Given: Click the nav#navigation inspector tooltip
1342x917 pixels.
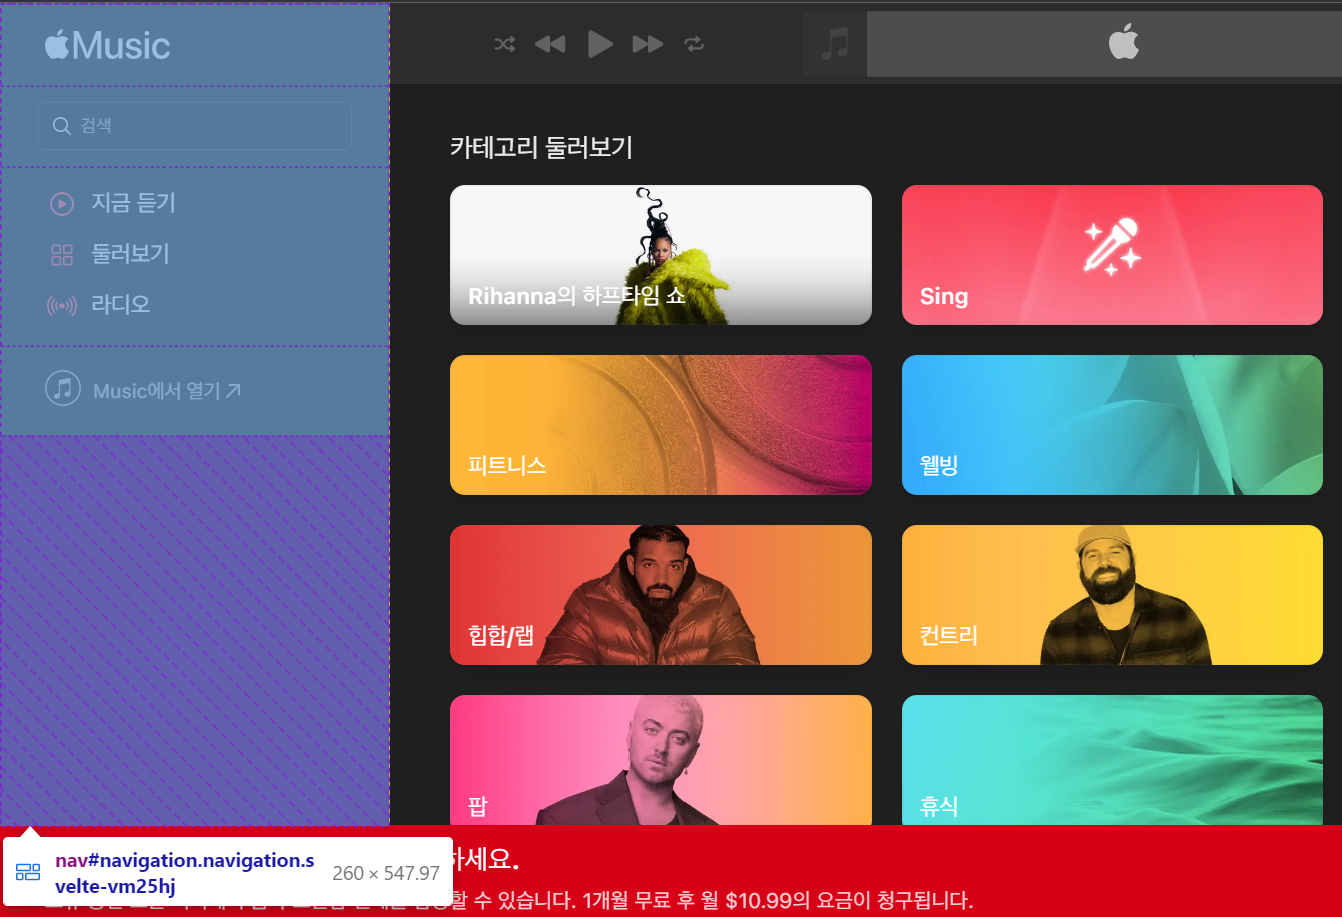Looking at the screenshot, I should click(x=228, y=873).
